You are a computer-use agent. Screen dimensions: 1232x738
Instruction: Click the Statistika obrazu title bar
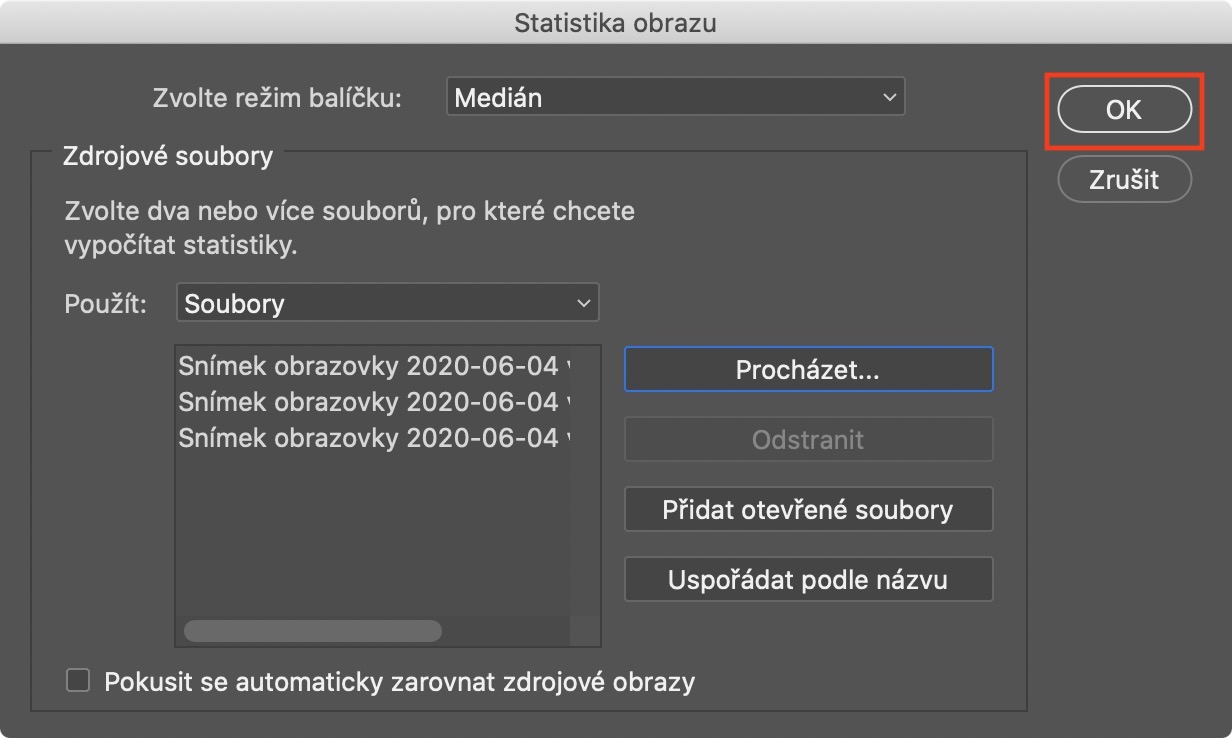point(615,22)
